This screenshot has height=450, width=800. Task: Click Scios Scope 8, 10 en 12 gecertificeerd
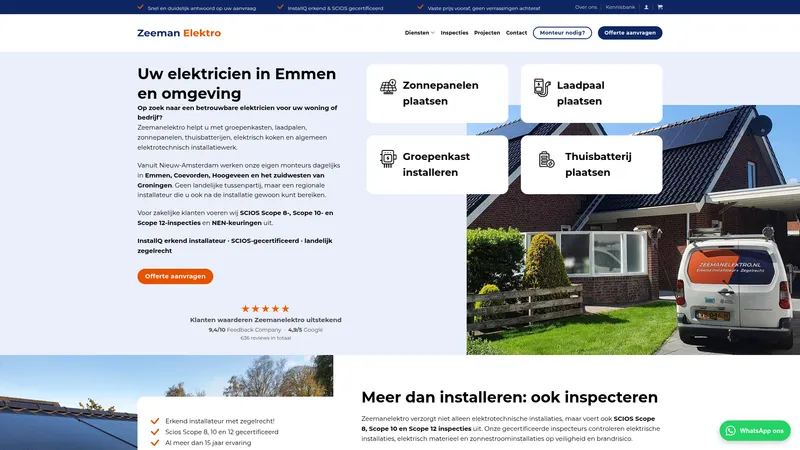click(x=221, y=432)
